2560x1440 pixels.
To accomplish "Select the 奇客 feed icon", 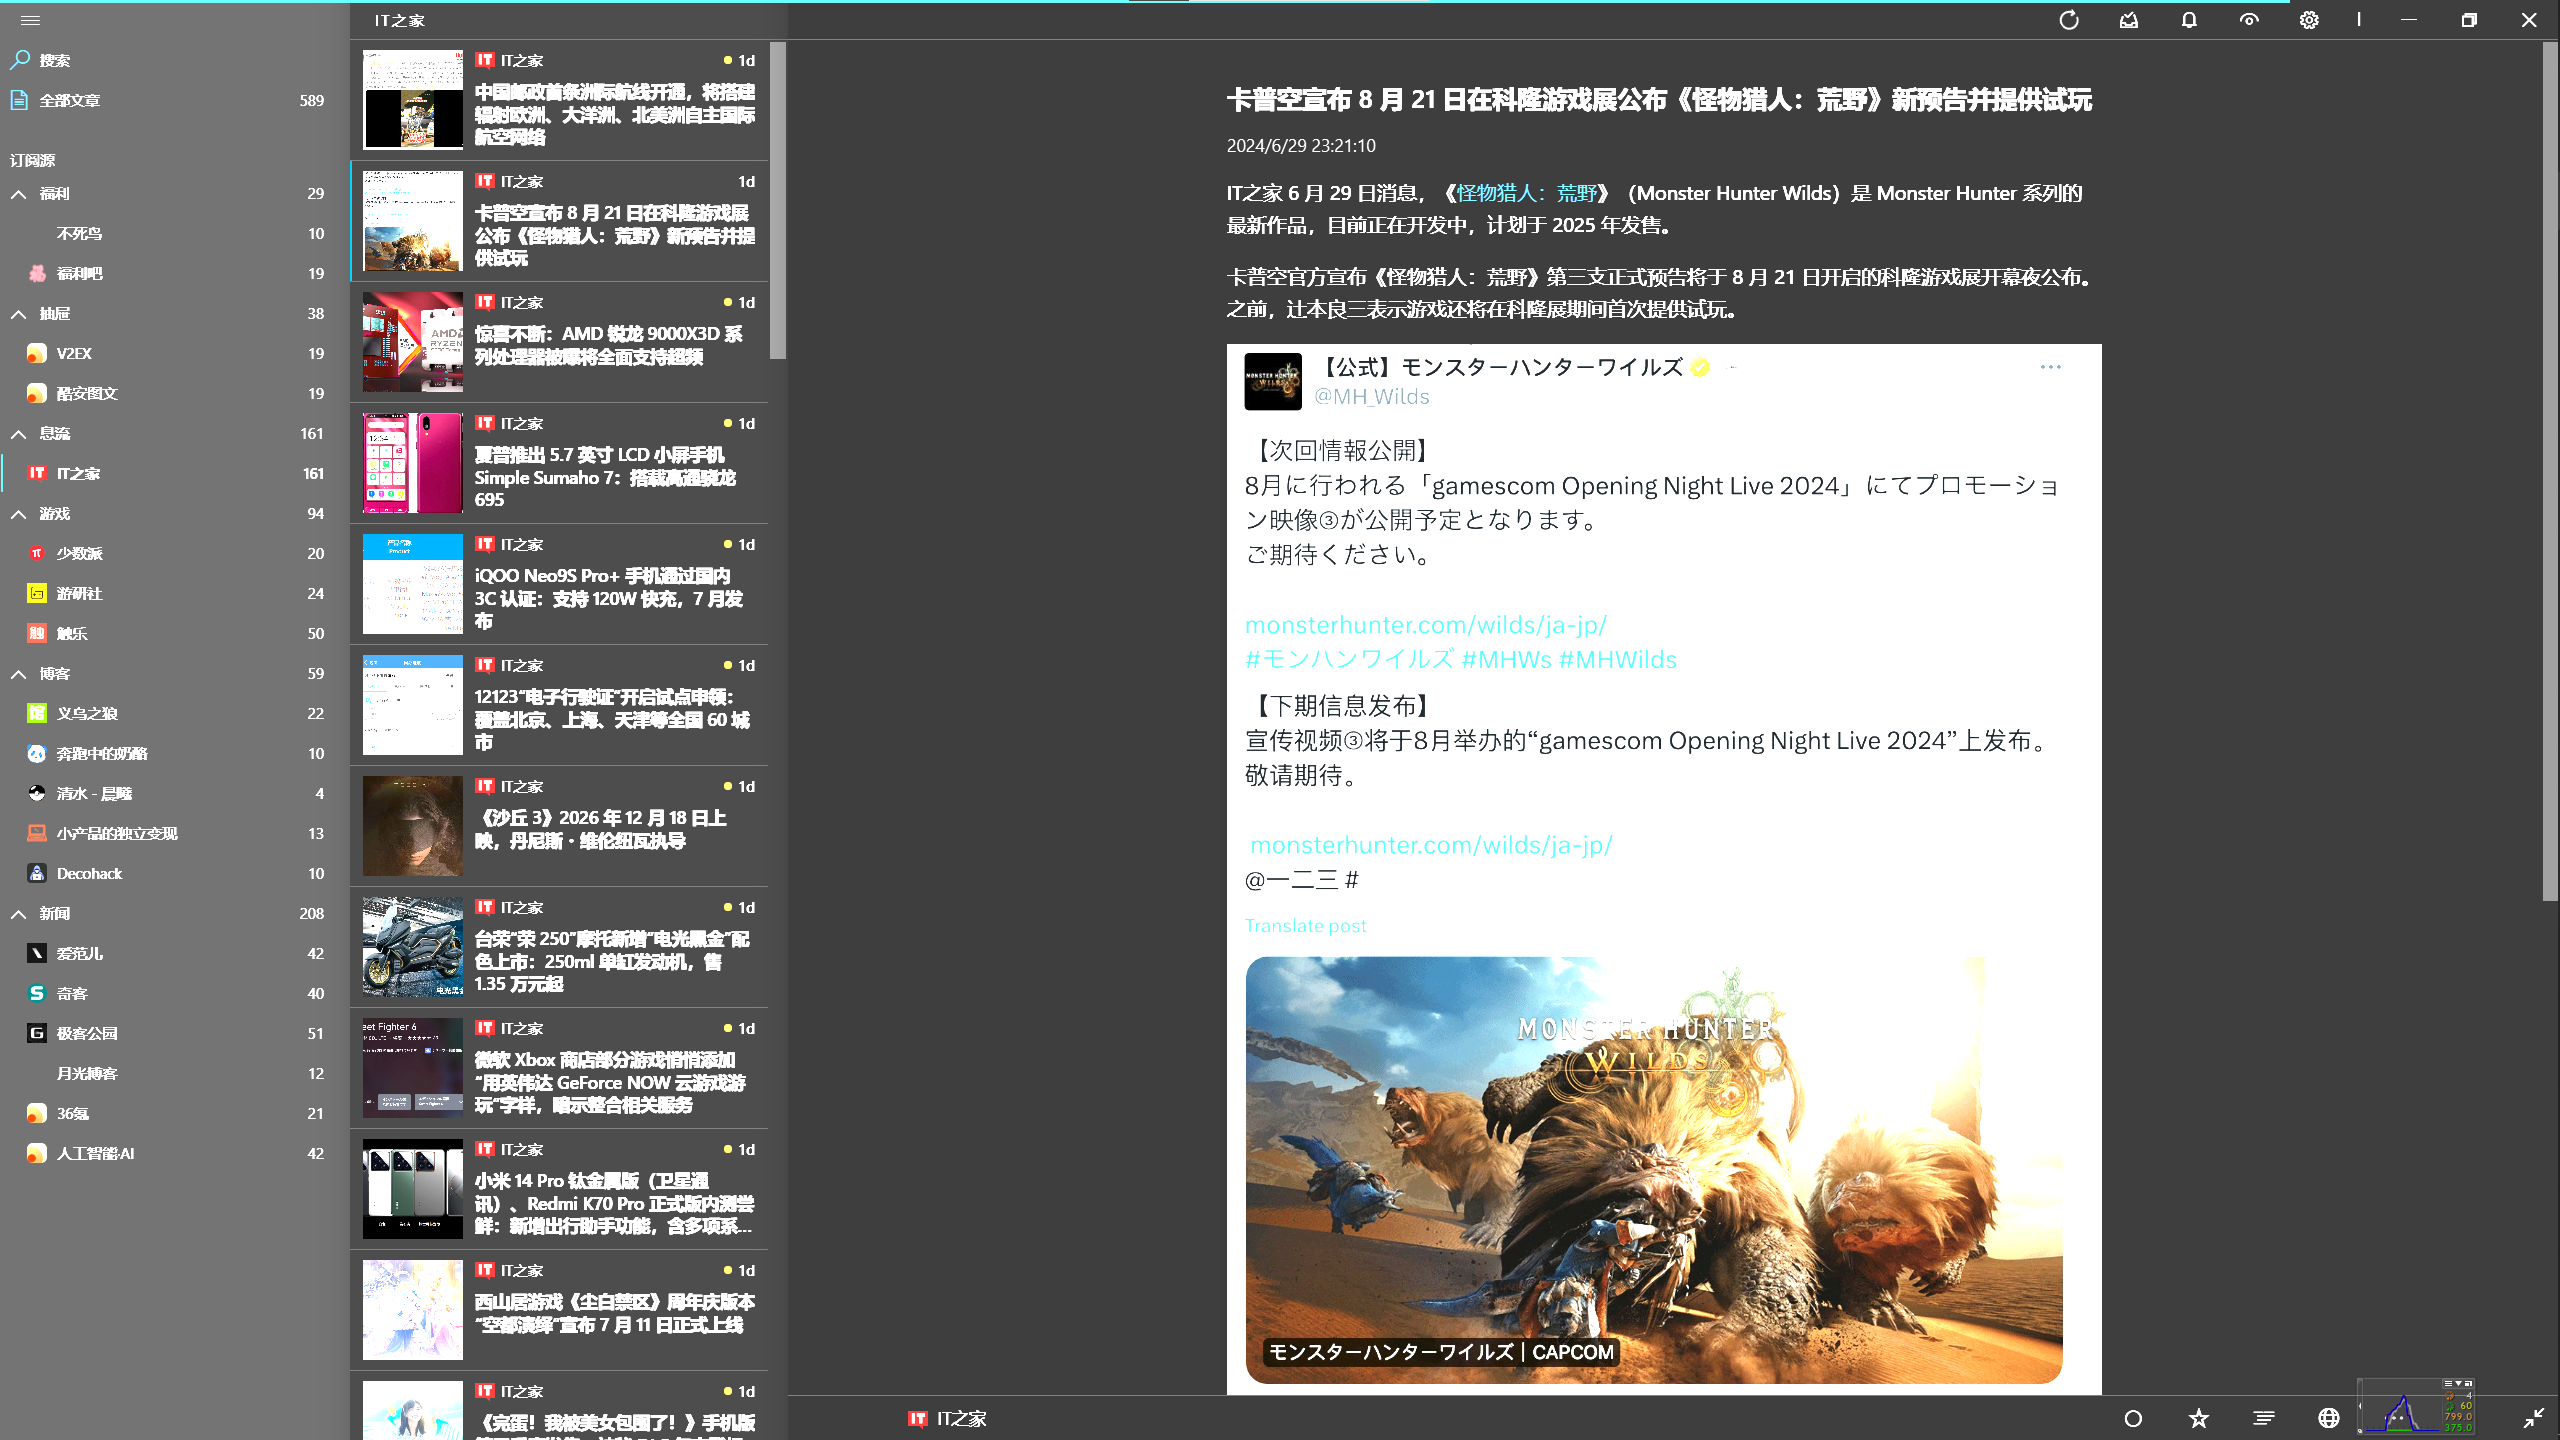I will coord(37,994).
